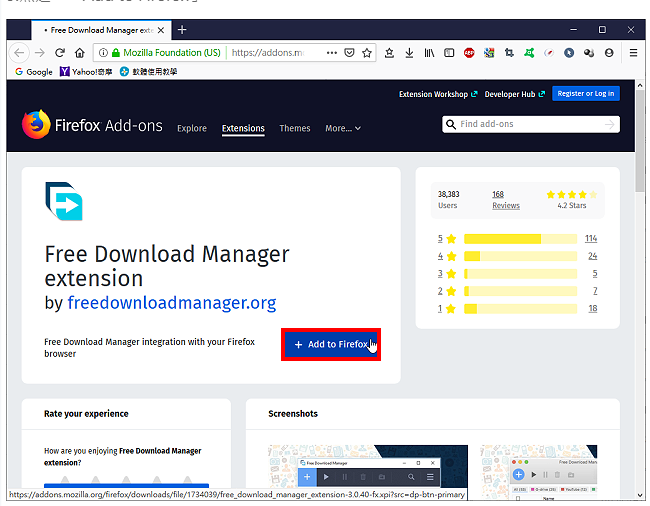This screenshot has height=506, width=650.
Task: Click the 1-star rating progress bar
Action: (x=520, y=308)
